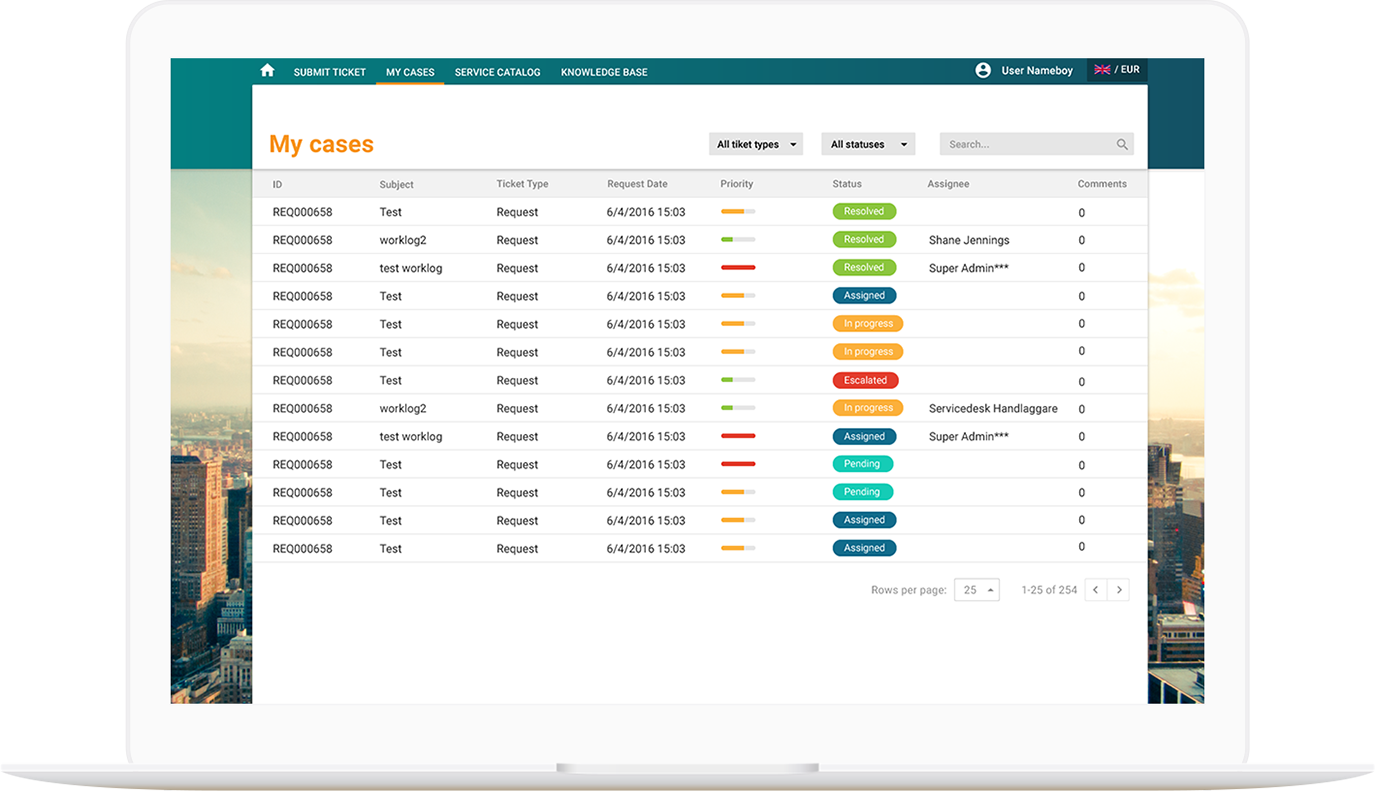Click the UK flag language icon
Viewport: 1376px width, 791px height.
(1103, 70)
